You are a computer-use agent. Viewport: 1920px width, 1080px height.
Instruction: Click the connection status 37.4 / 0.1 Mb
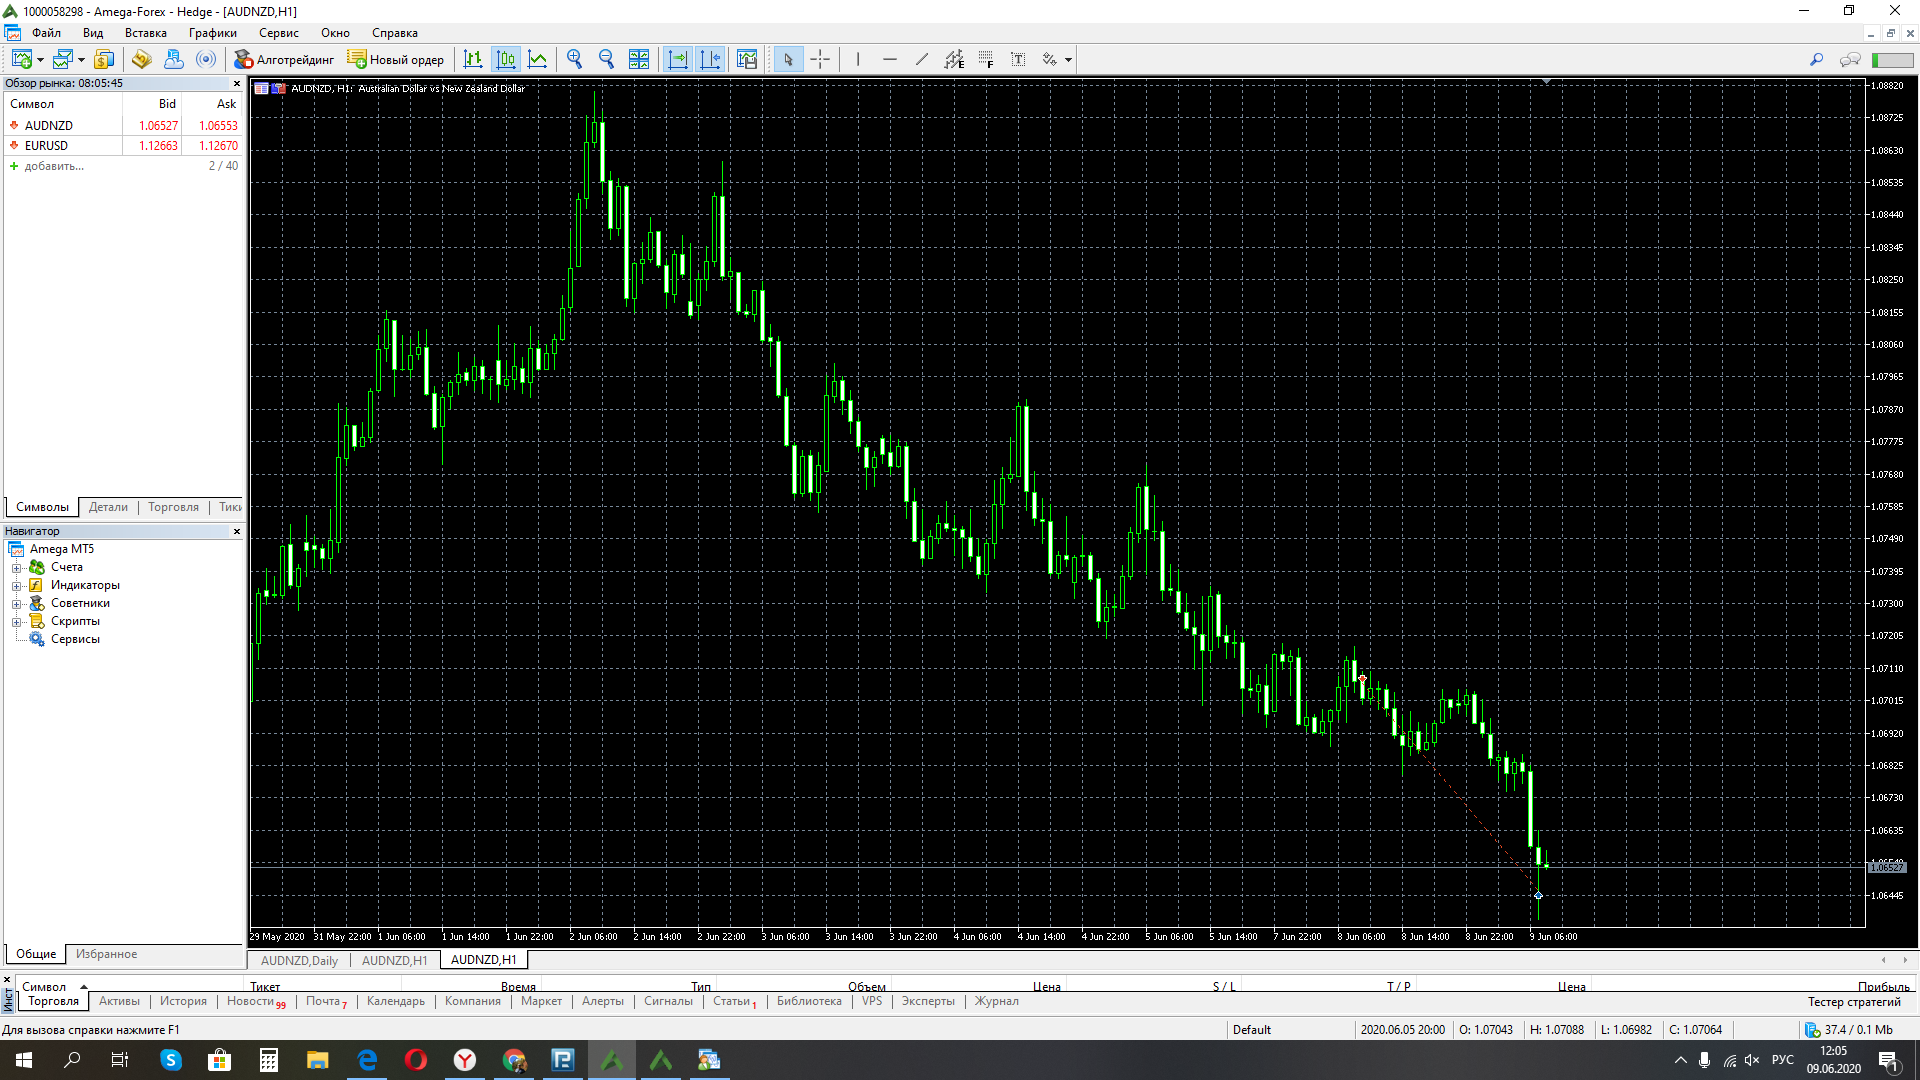pyautogui.click(x=1849, y=1030)
